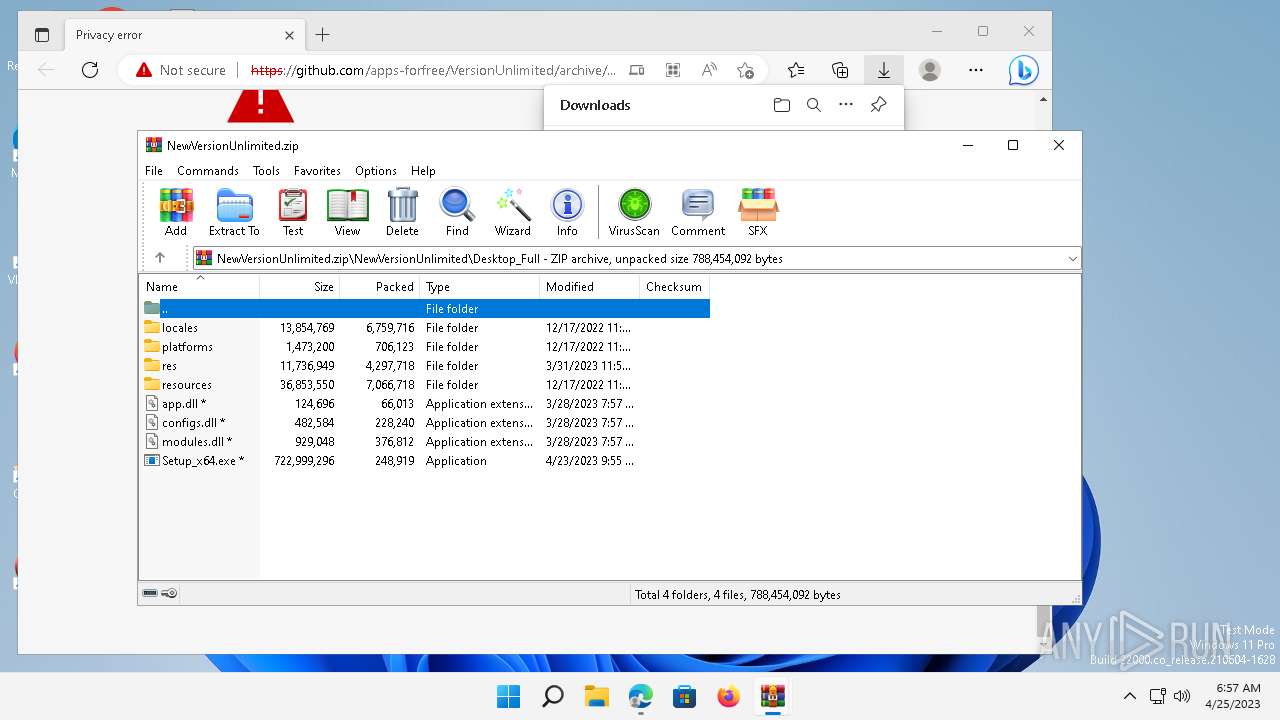Open the taskbar clock and date
The height and width of the screenshot is (720, 1280).
[x=1233, y=696]
